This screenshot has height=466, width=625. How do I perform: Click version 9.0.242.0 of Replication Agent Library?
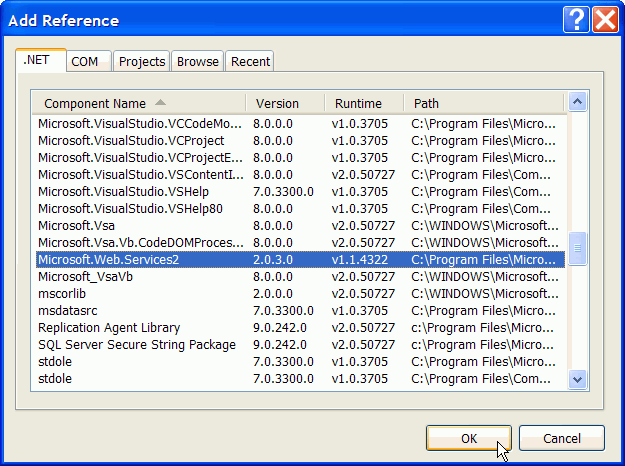280,328
